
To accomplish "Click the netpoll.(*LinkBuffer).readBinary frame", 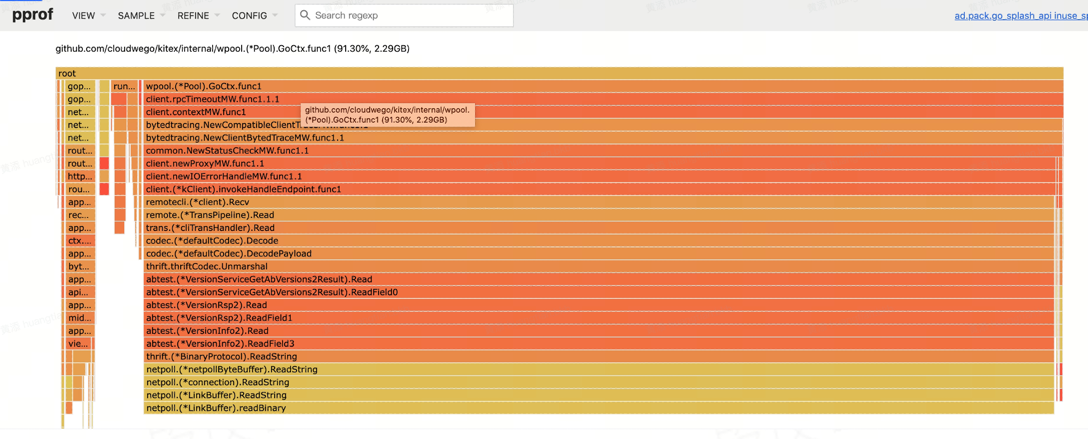I will [x=600, y=408].
